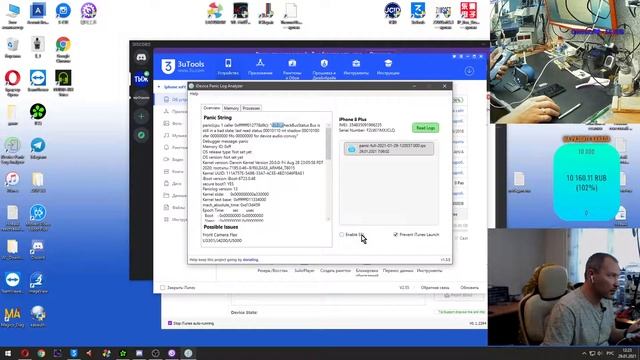Select Видео item in 3uTools sidebar

tap(174, 160)
